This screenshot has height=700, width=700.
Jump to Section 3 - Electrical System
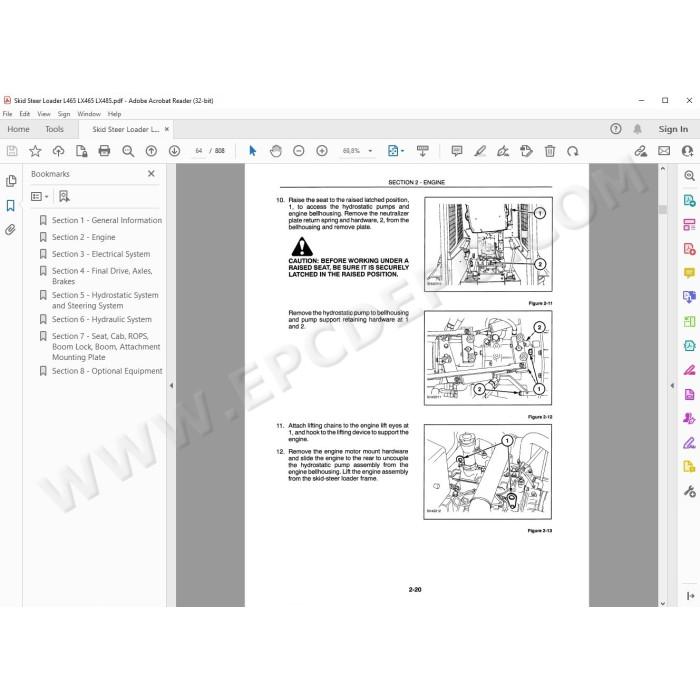[x=101, y=254]
